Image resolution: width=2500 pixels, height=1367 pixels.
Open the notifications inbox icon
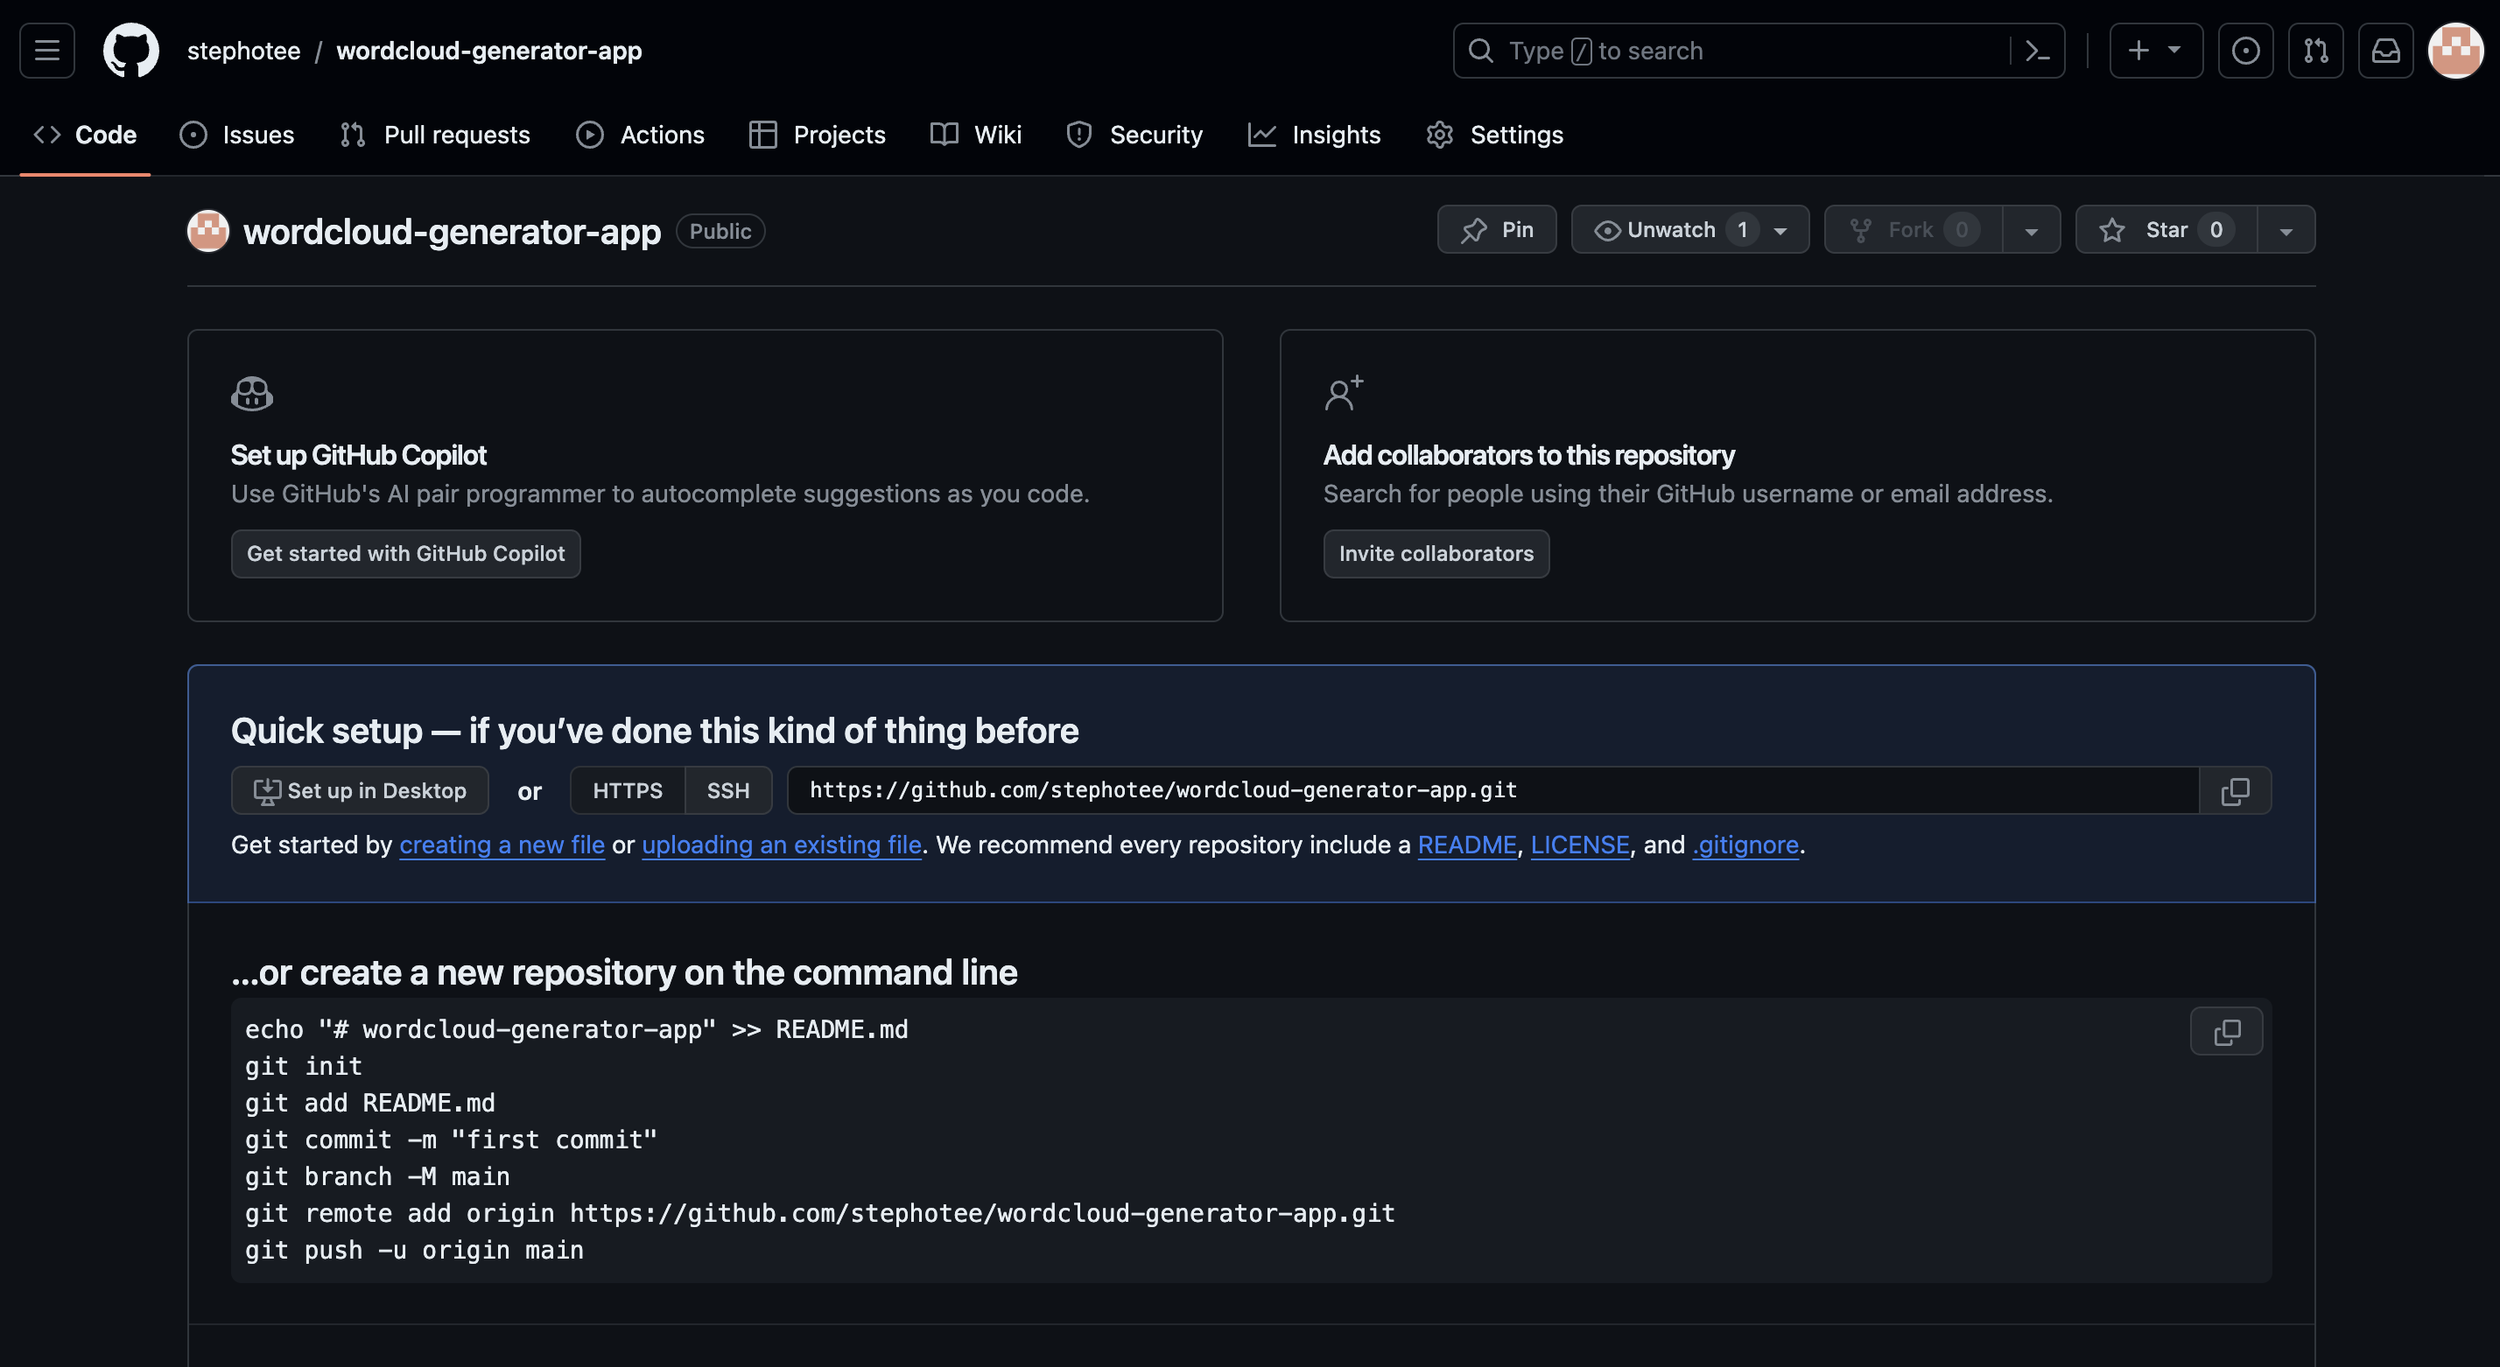pos(2385,51)
